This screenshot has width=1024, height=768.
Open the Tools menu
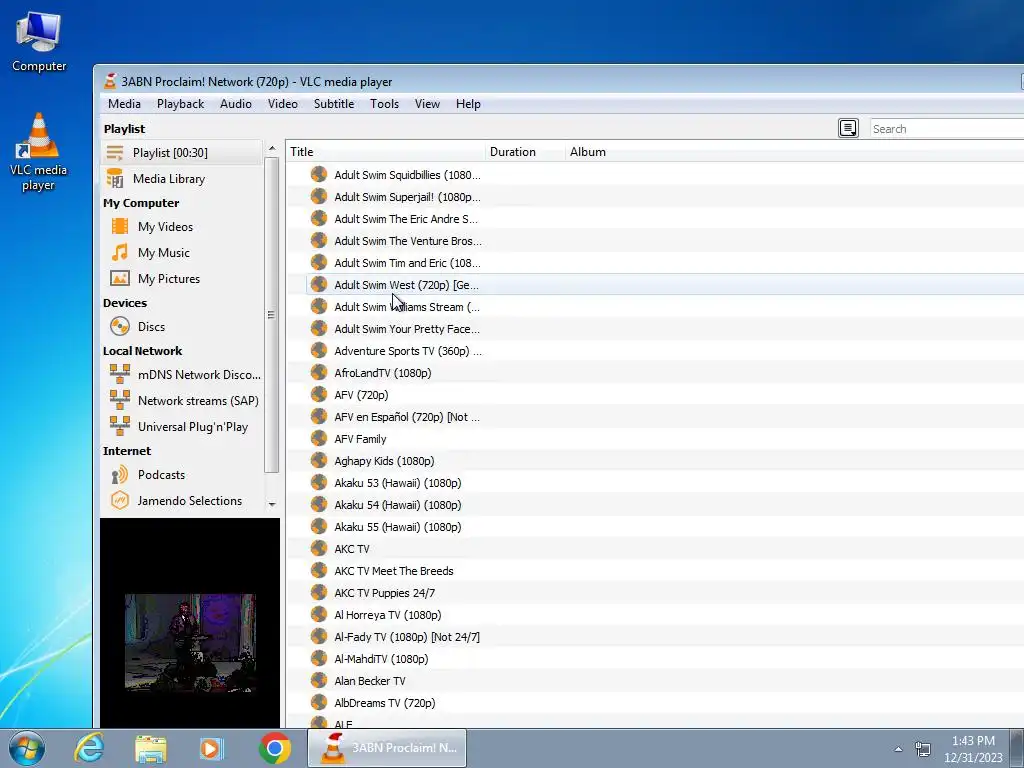384,104
